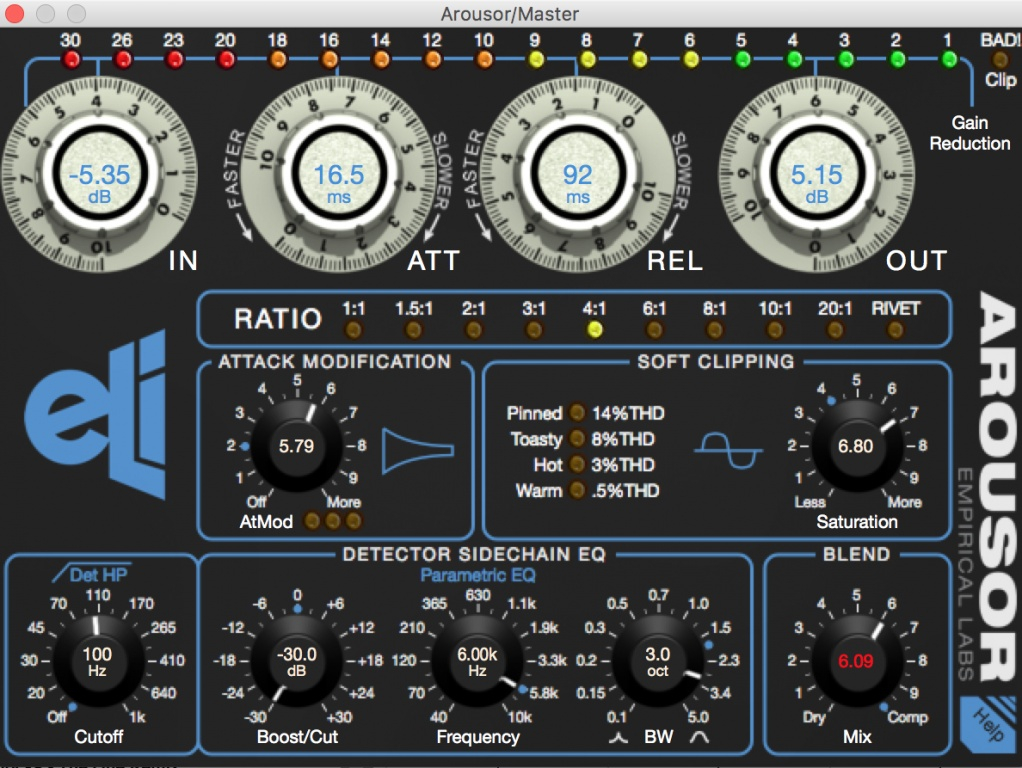This screenshot has height=768, width=1022.
Task: Select the 10:1 ratio LED
Action: (775, 330)
